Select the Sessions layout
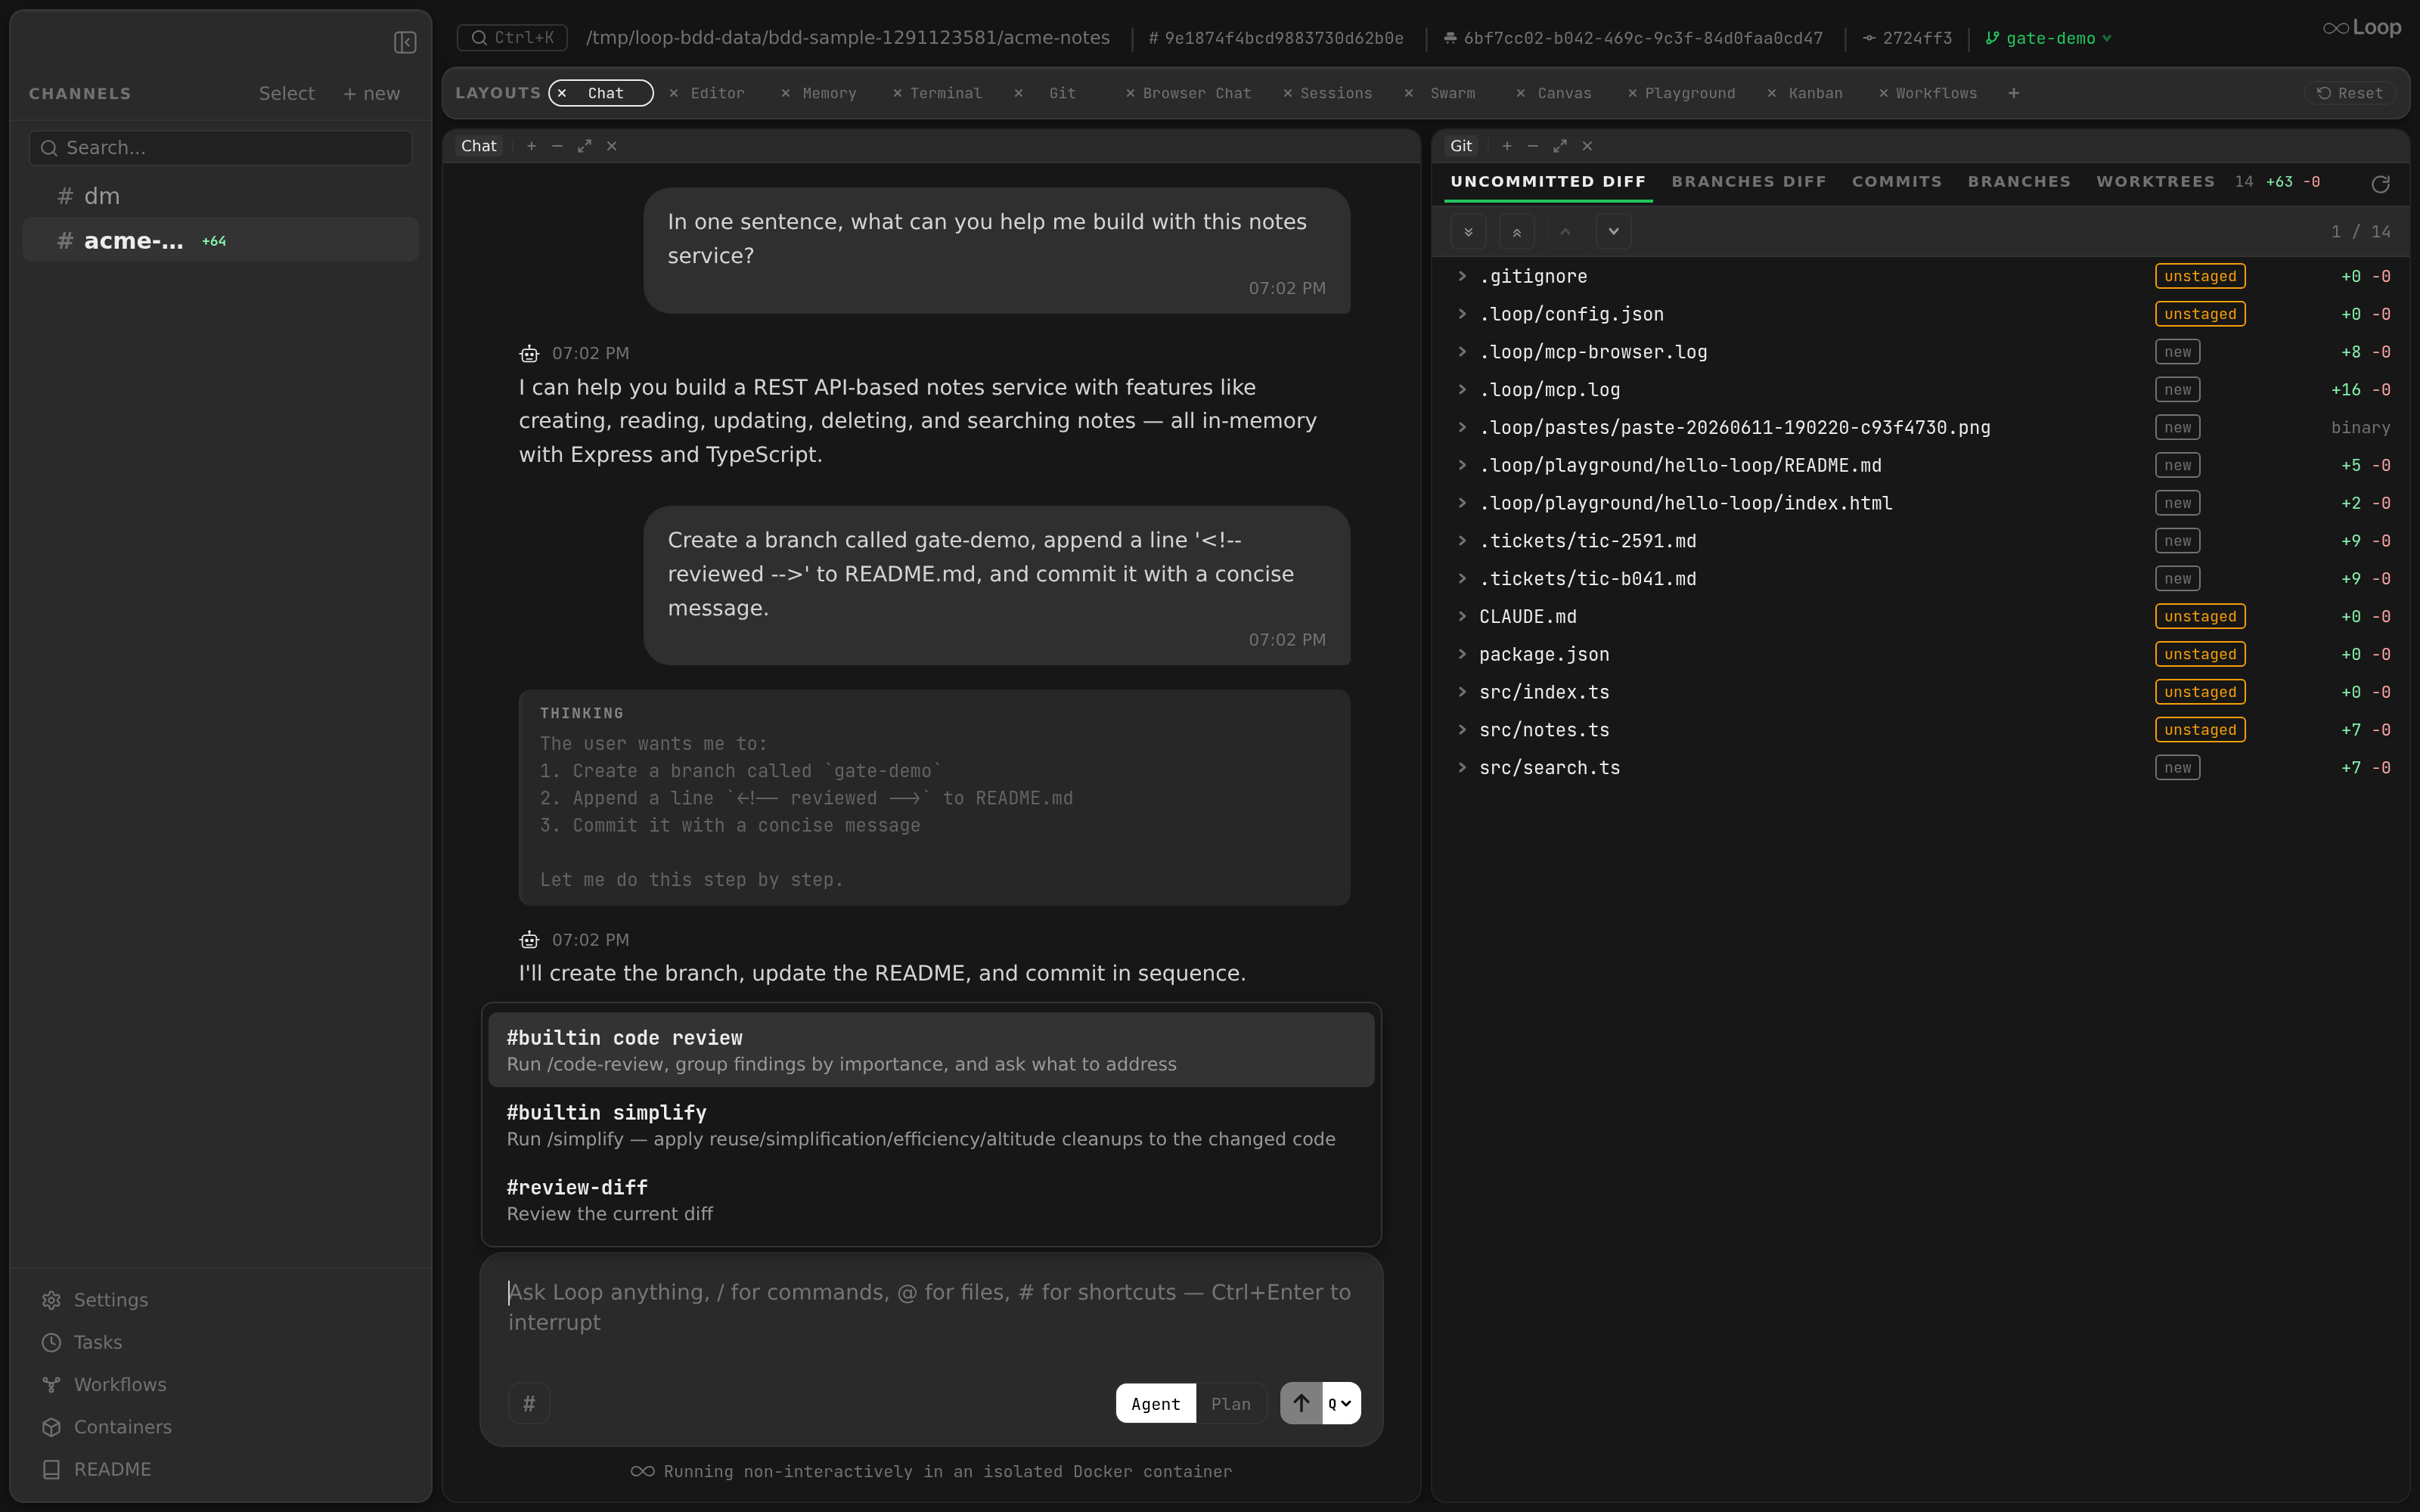The image size is (2420, 1512). tap(1336, 93)
